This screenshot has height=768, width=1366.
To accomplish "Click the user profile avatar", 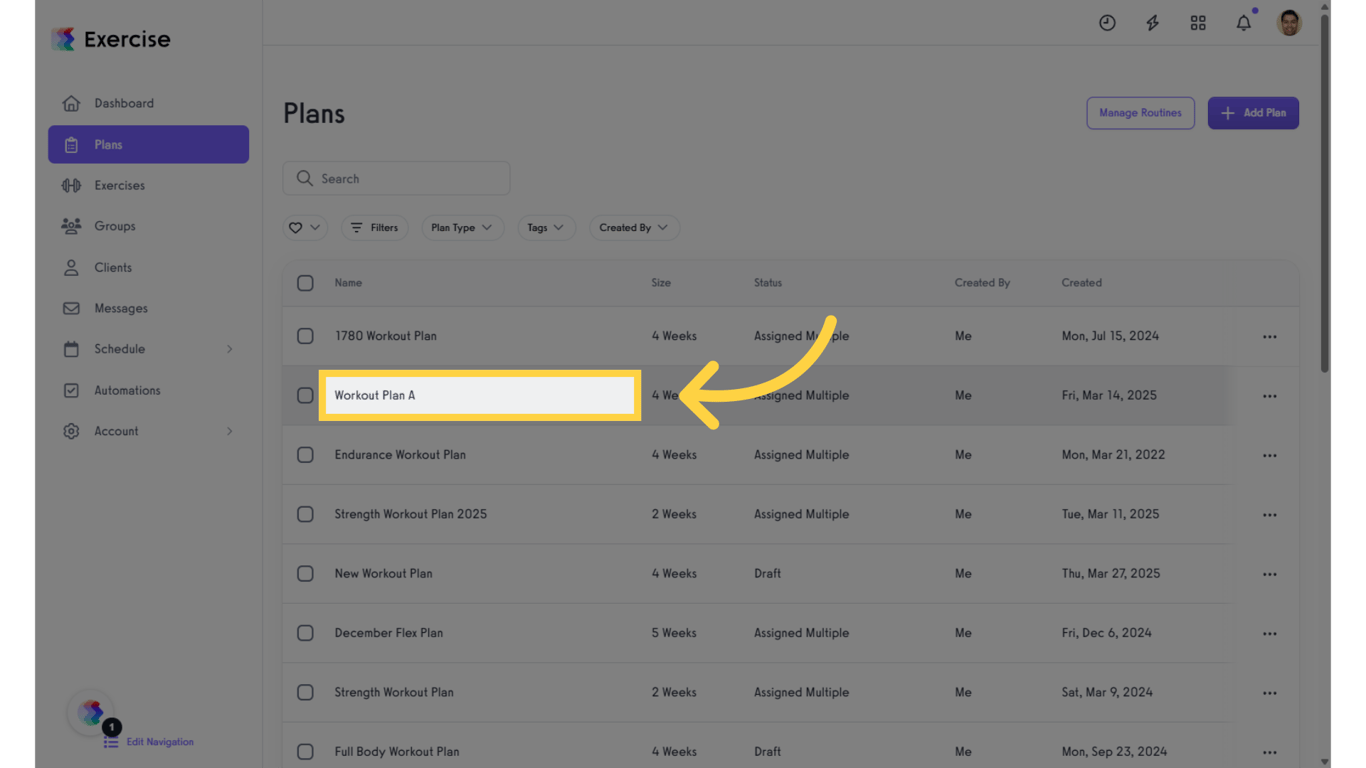I will 1289,22.
